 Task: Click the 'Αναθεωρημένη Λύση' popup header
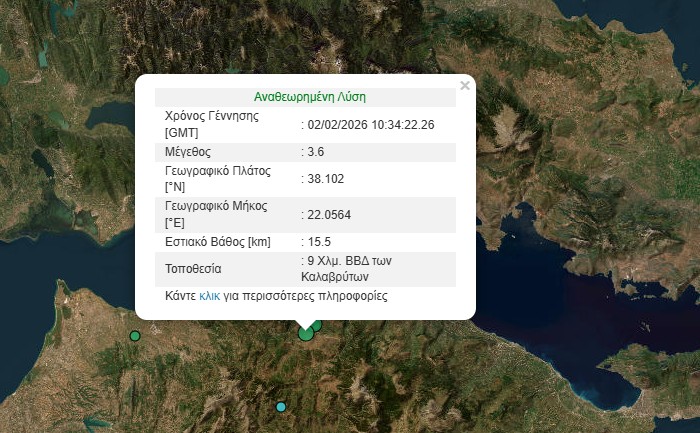pos(310,97)
